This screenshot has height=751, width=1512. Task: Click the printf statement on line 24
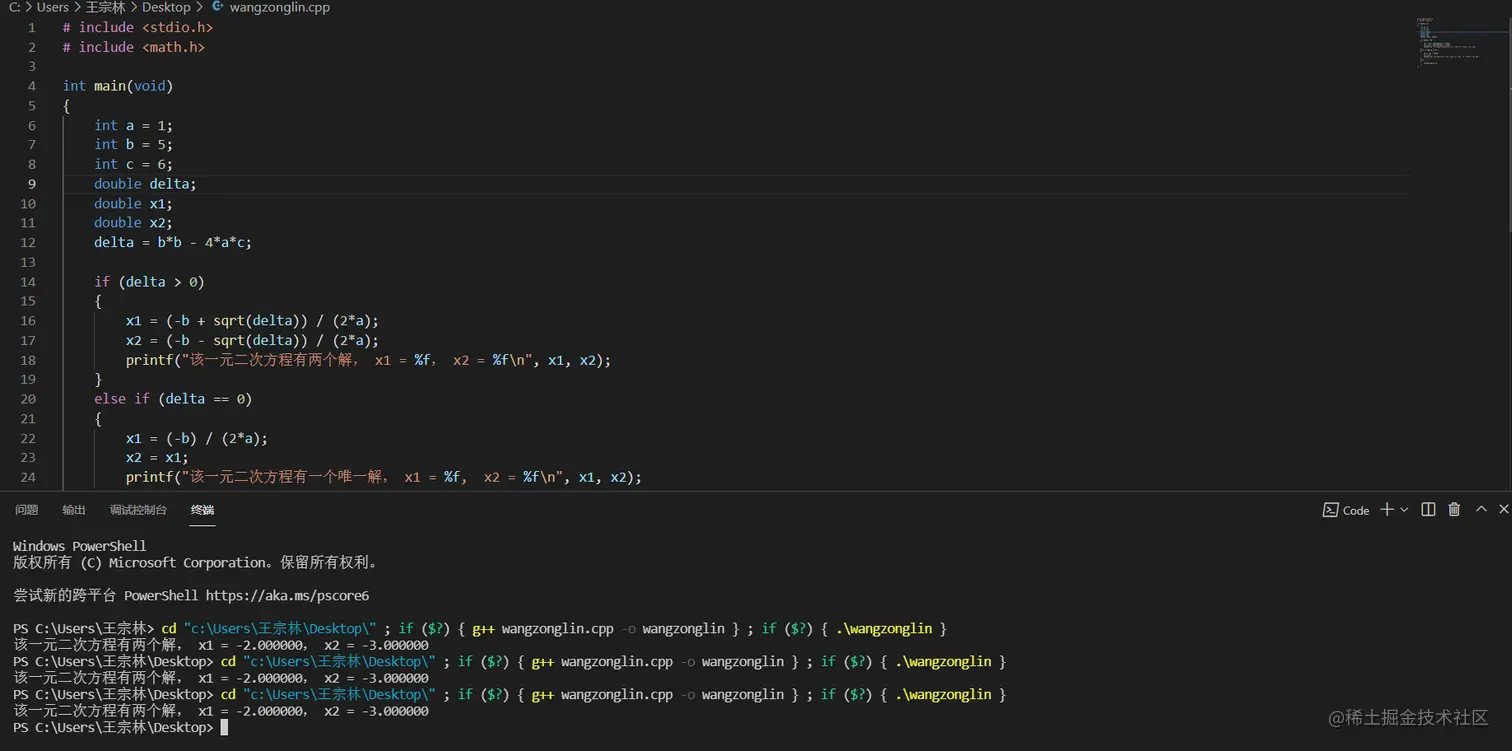pos(384,477)
